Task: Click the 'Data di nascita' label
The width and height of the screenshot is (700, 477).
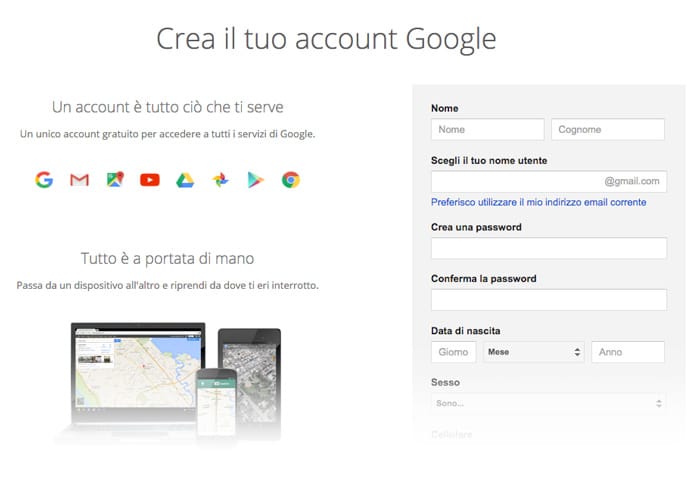Action: pyautogui.click(x=466, y=331)
